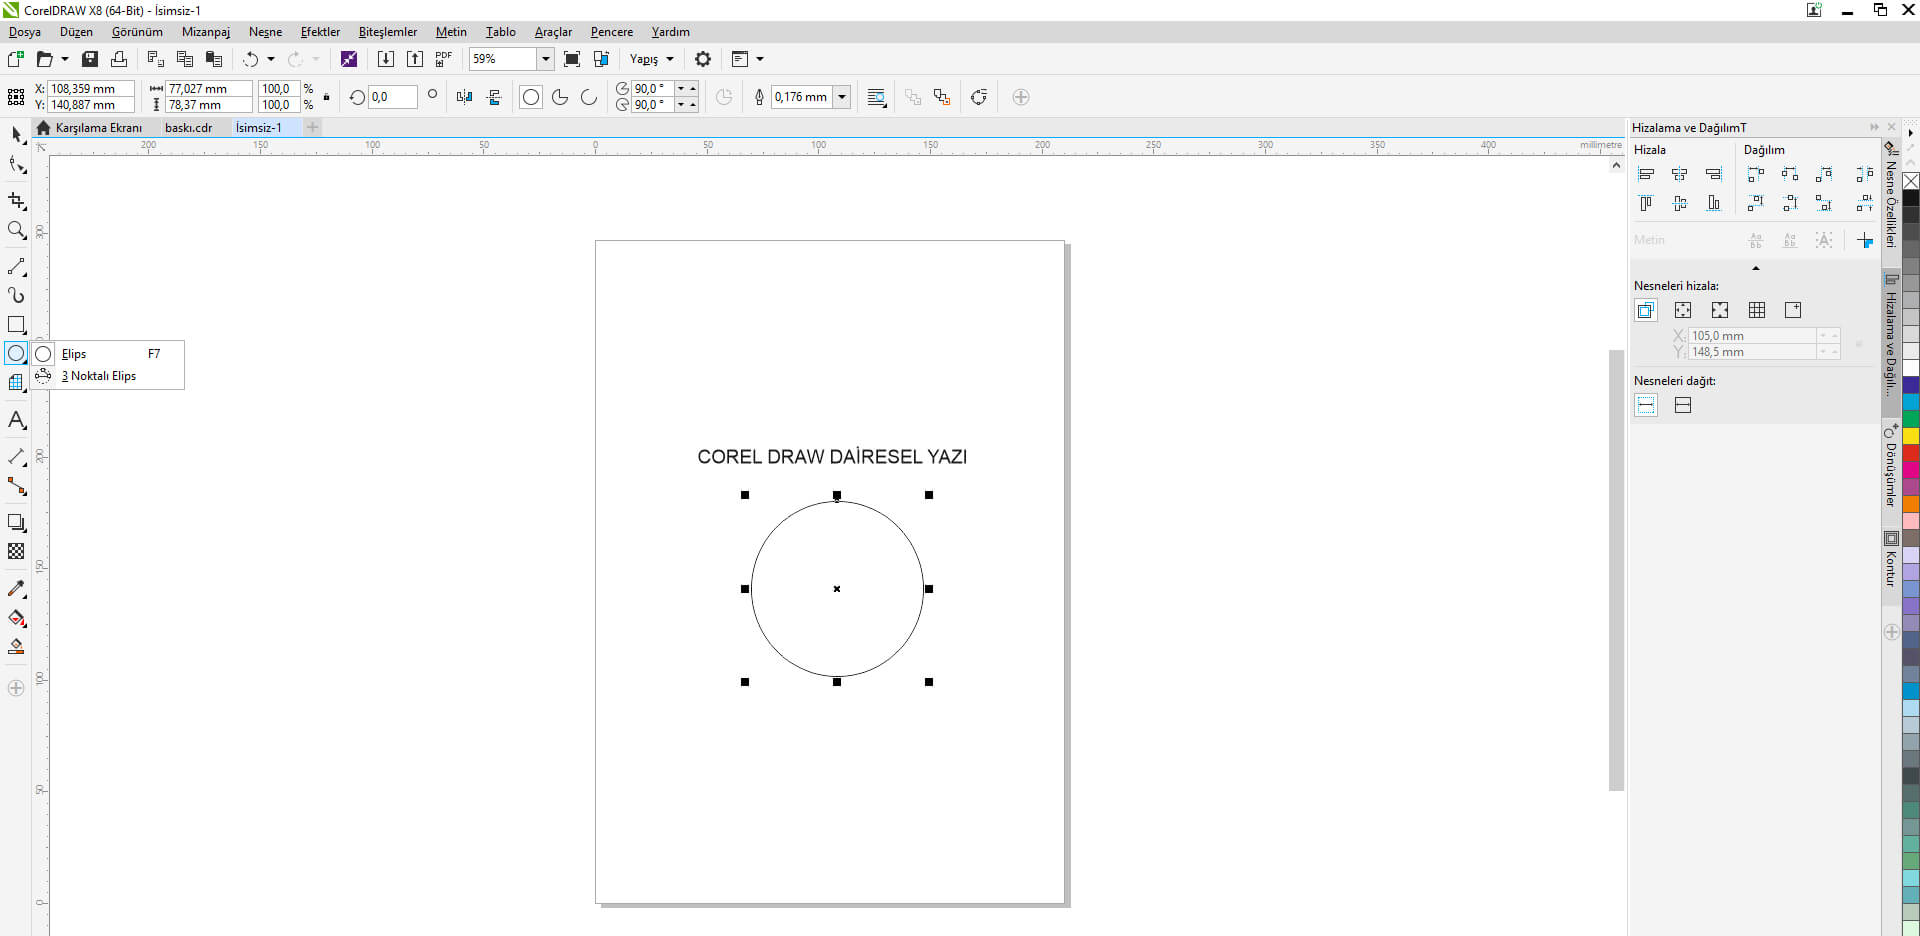1920x936 pixels.
Task: Toggle the lock ratio padlock
Action: tap(327, 97)
